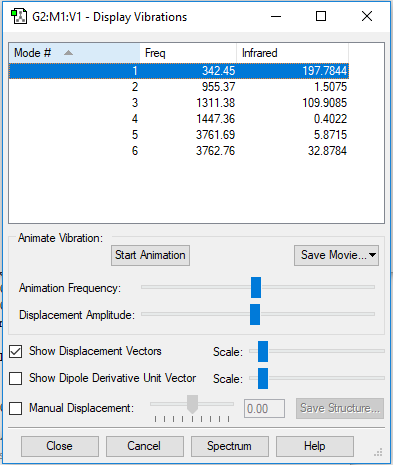This screenshot has width=393, height=465.
Task: Open the Spectrum view
Action: (230, 446)
